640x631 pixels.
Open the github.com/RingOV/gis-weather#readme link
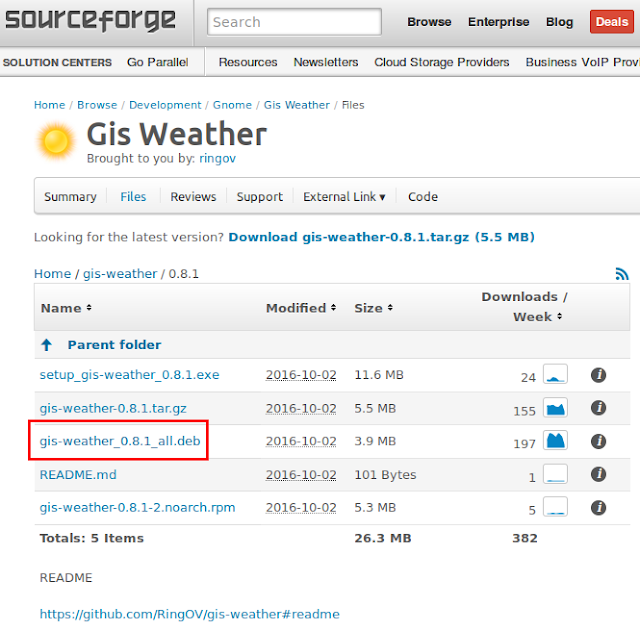pyautogui.click(x=189, y=614)
